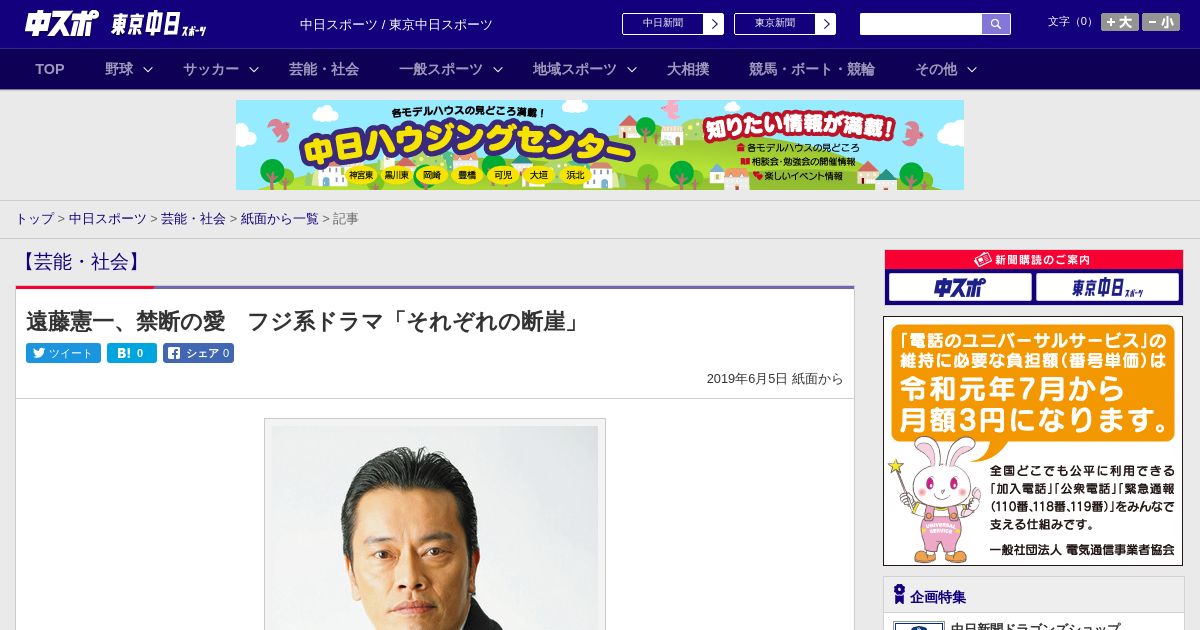Click the Chunichi Sports logo
Viewport: 1200px width, 630px height.
[x=61, y=24]
